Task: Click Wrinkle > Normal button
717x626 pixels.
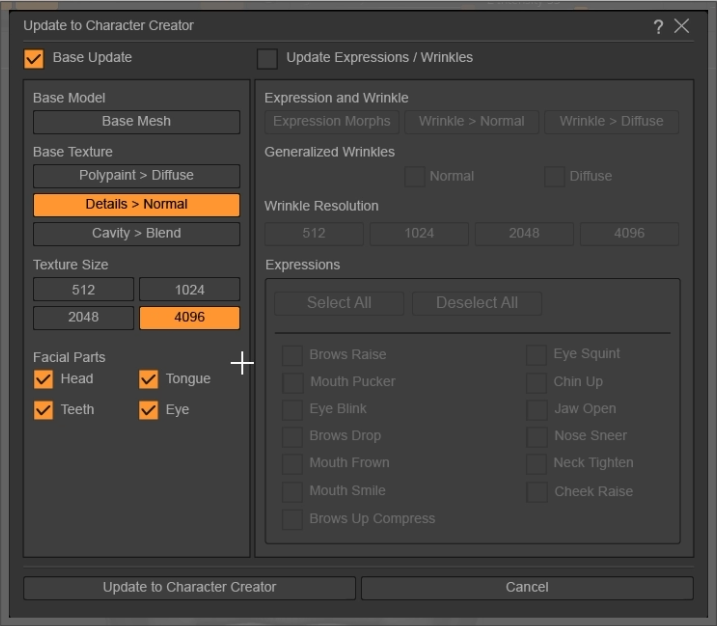Action: (471, 122)
